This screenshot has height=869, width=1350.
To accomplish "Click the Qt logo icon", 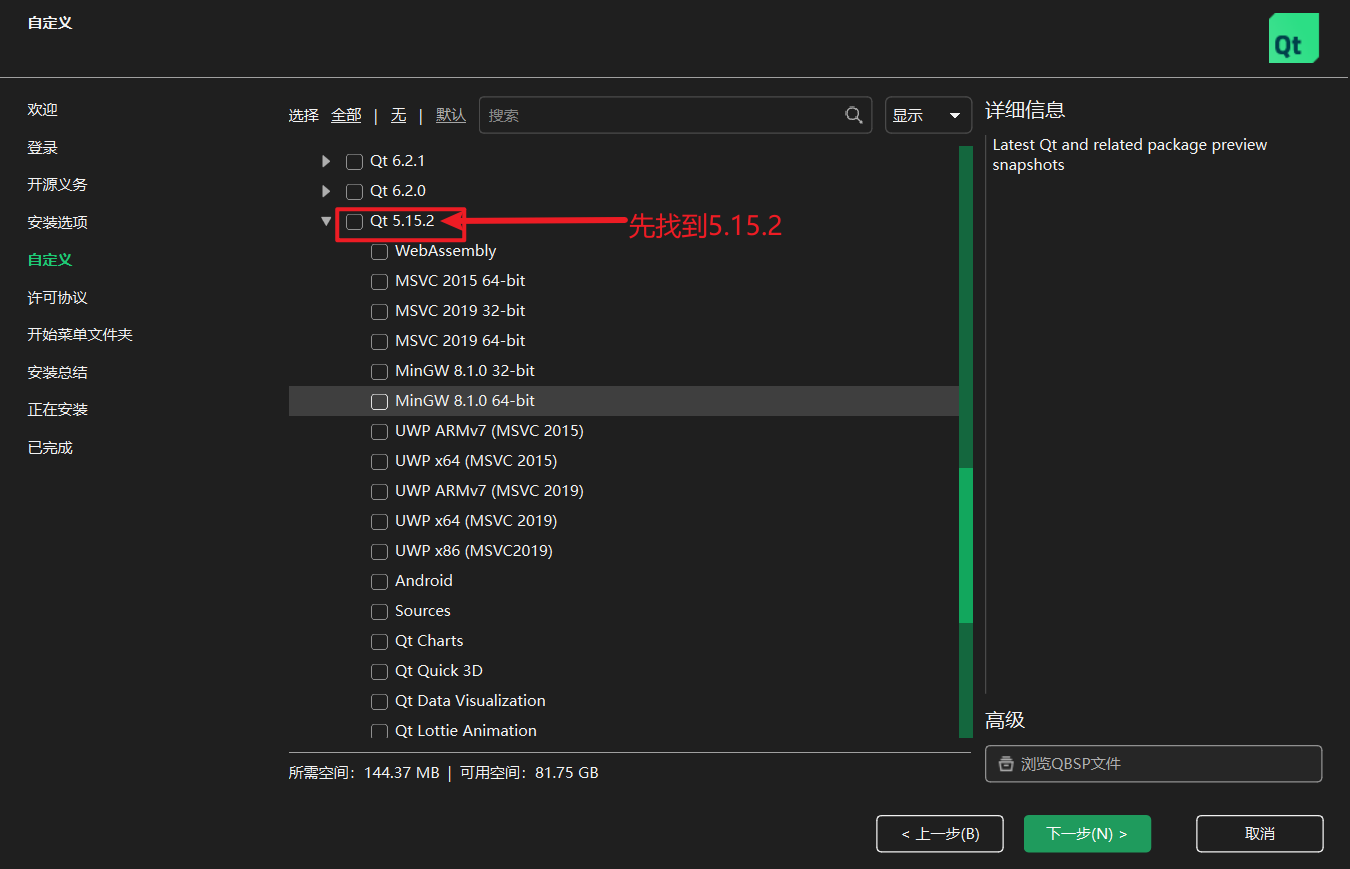I will 1293,38.
